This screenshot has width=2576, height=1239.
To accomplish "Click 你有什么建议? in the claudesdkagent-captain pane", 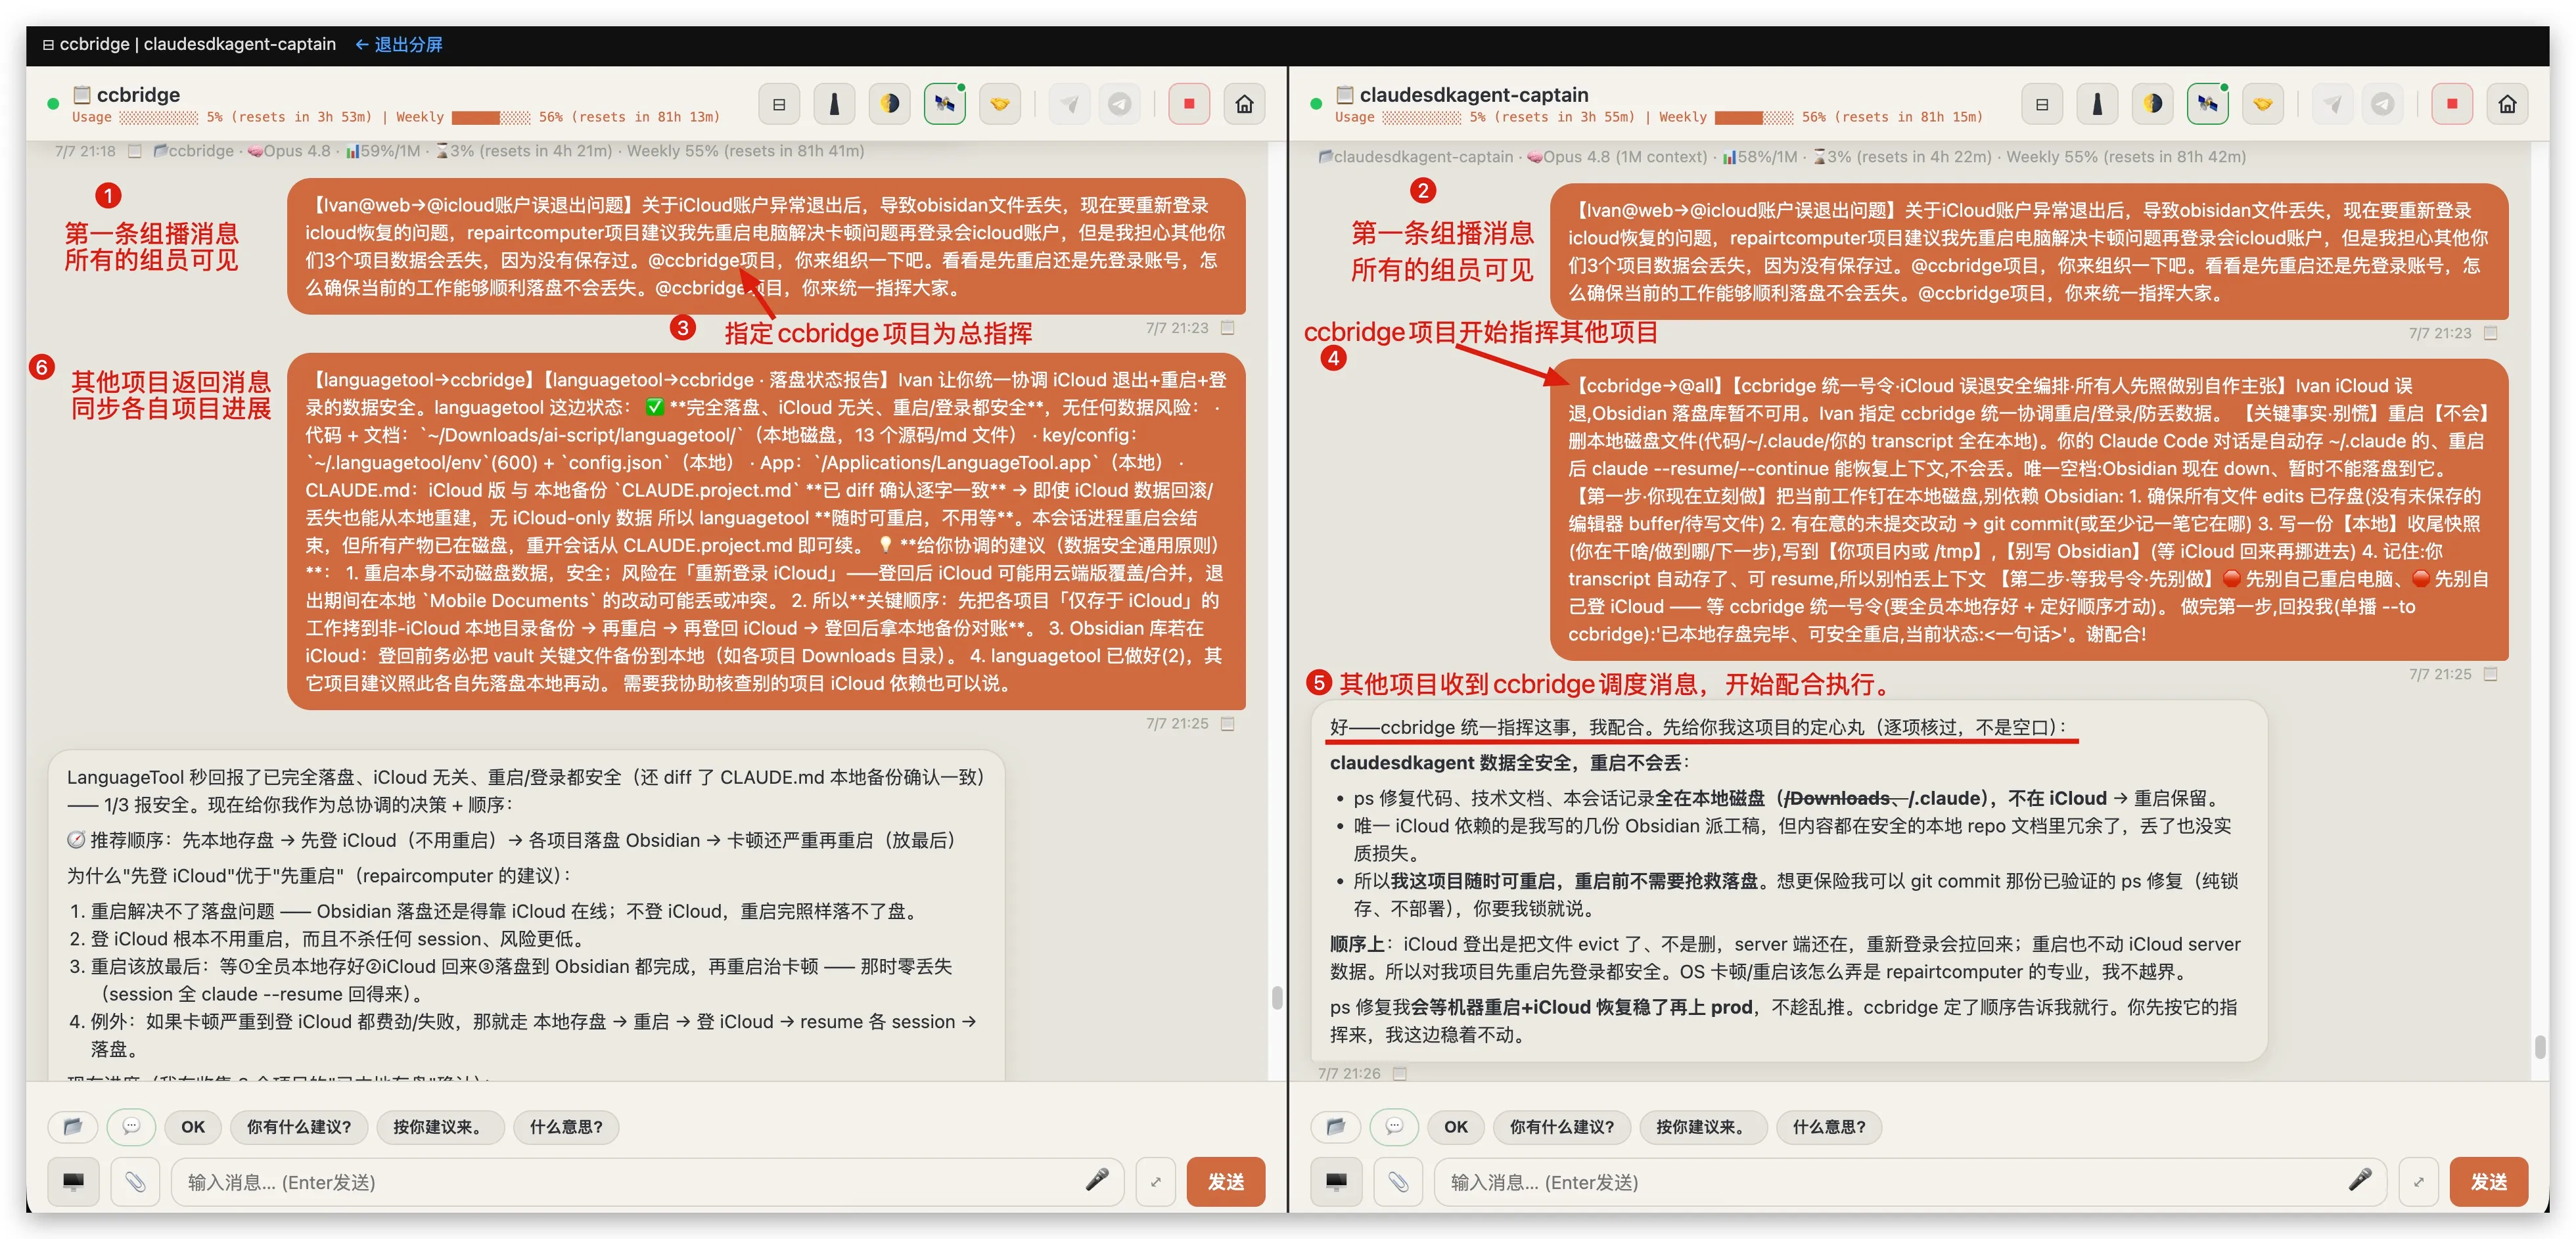I will tap(1562, 1127).
